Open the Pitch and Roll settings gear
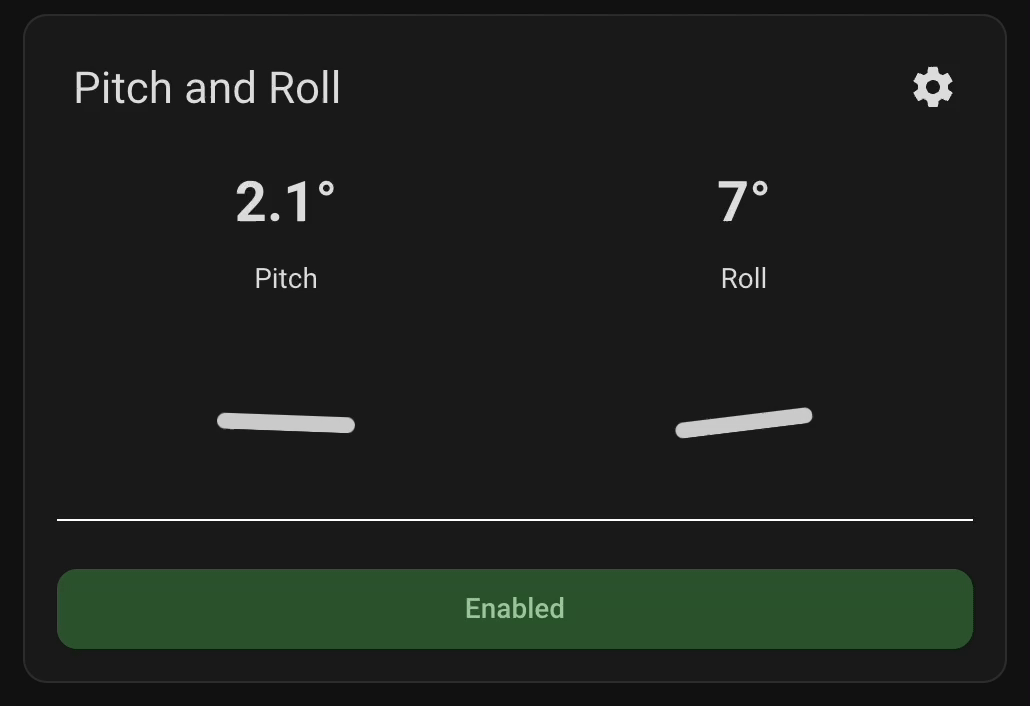The height and width of the screenshot is (706, 1030). click(933, 88)
